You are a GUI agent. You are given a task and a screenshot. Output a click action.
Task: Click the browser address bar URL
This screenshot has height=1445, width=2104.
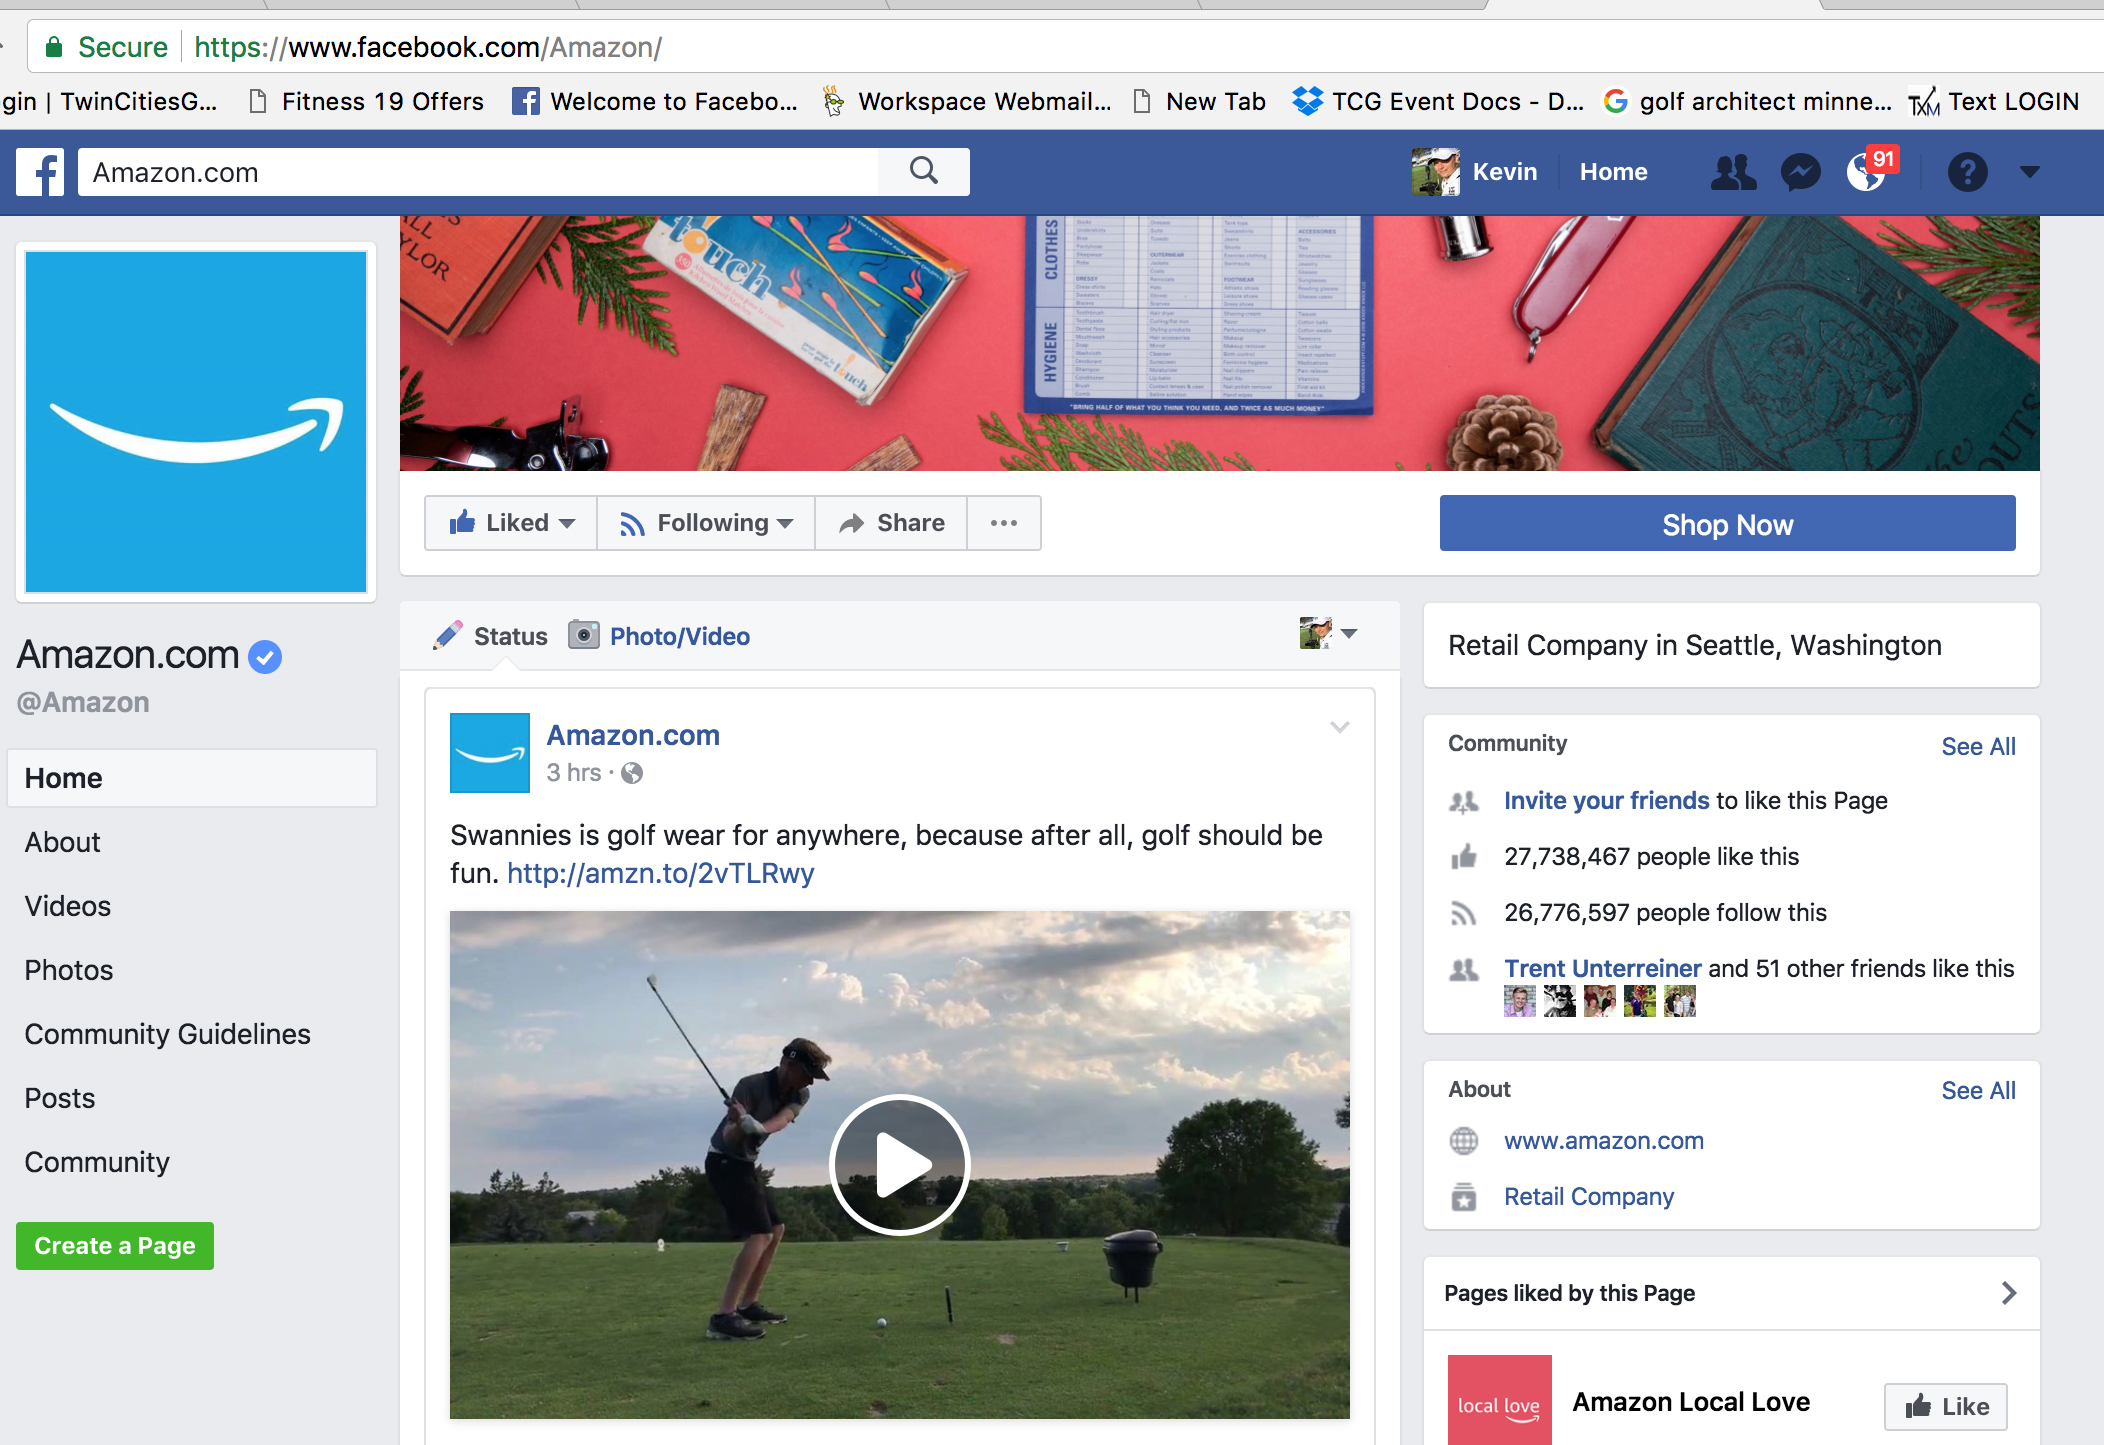click(428, 47)
